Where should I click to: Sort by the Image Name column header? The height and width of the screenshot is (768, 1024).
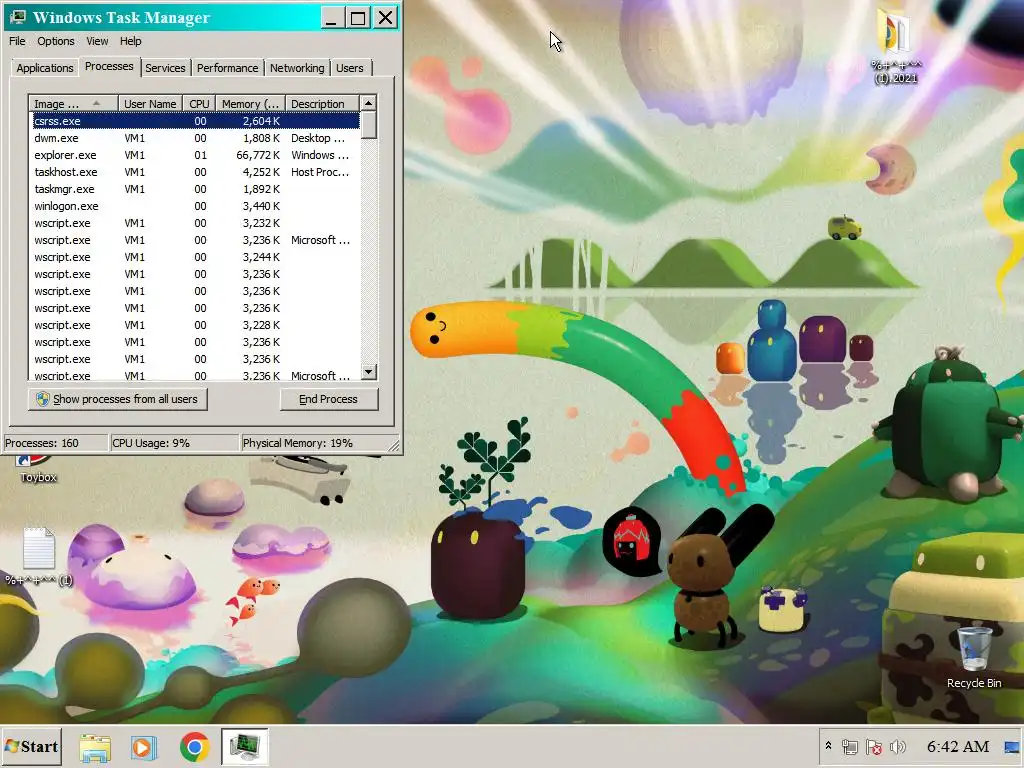(x=73, y=104)
